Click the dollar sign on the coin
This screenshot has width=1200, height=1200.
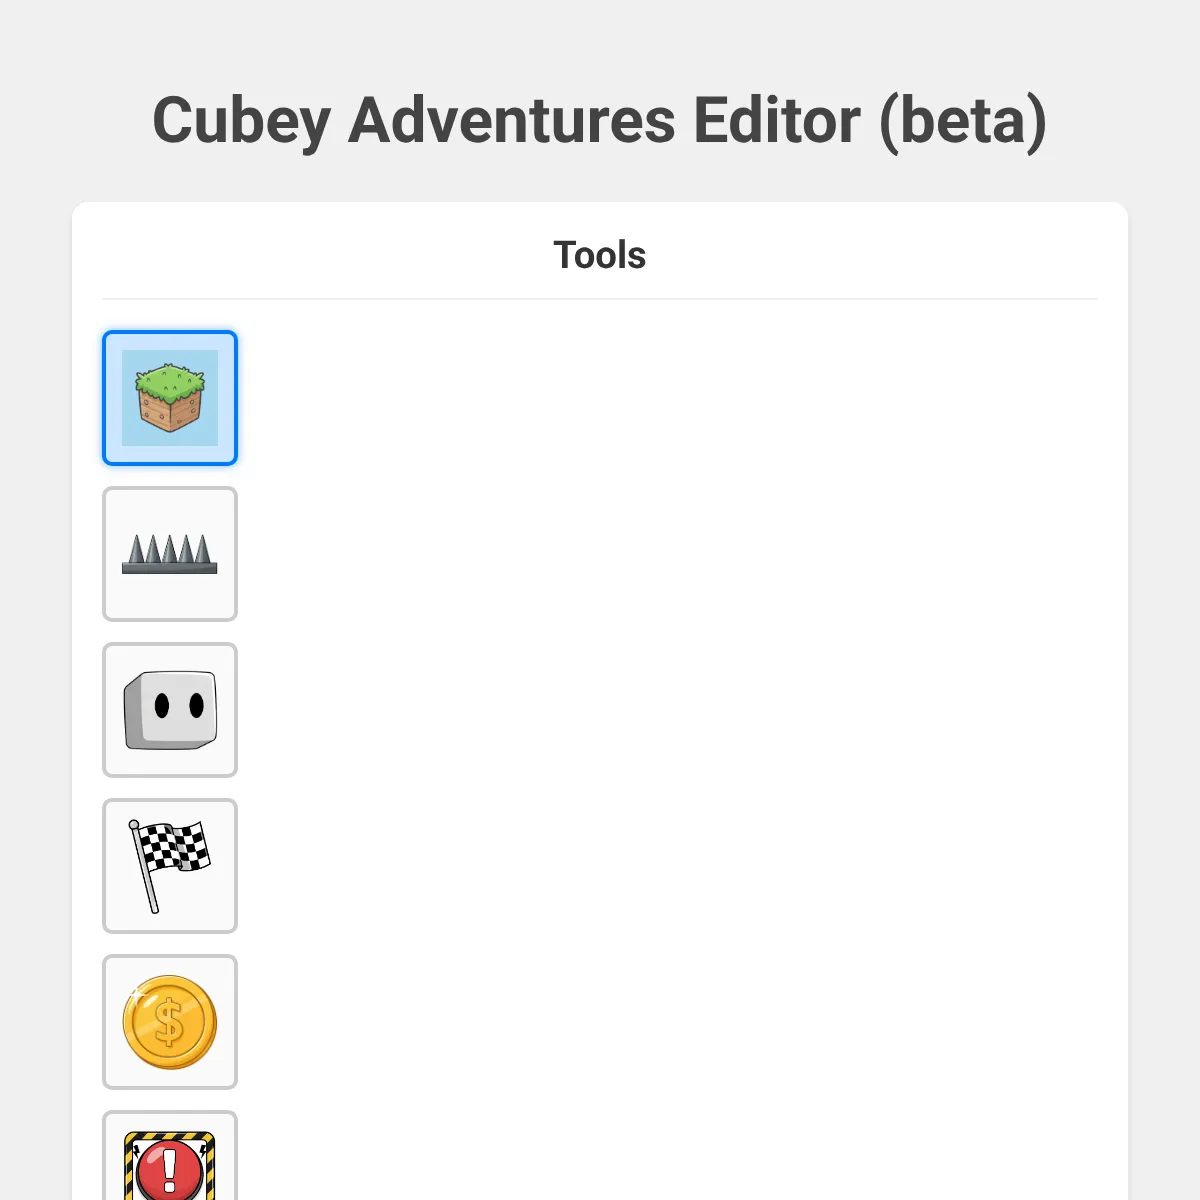click(x=170, y=1023)
